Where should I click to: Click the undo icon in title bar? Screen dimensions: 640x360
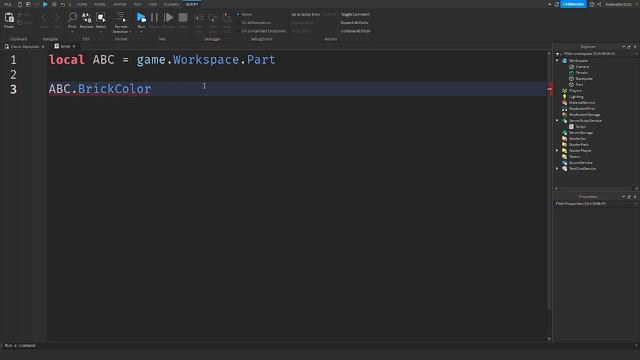point(62,4)
